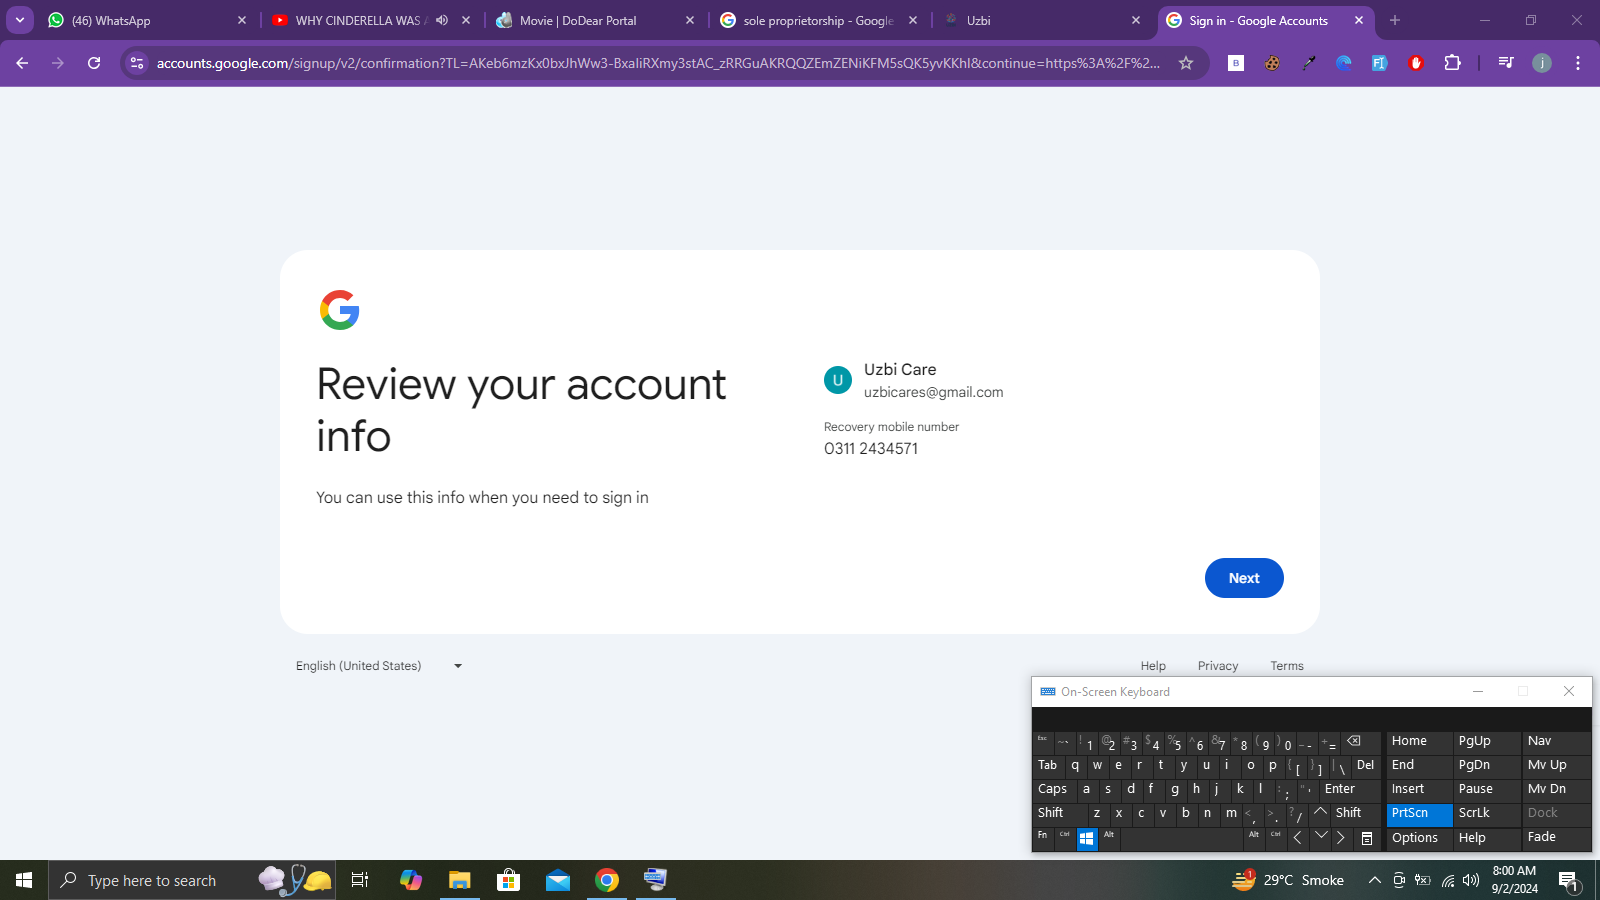1600x900 pixels.
Task: Open a new browser tab with plus icon
Action: coord(1395,20)
